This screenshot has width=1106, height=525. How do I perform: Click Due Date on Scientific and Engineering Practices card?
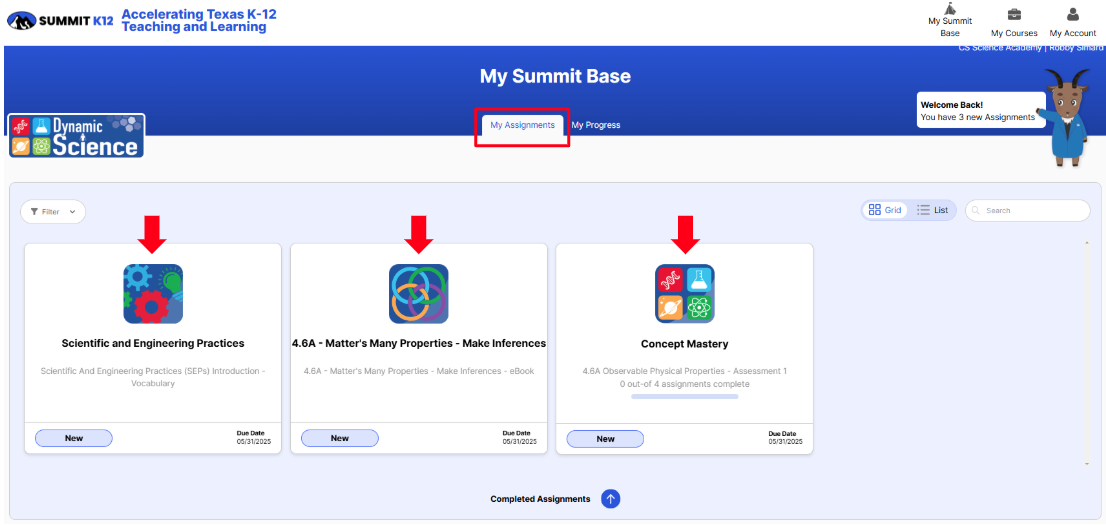pos(254,438)
